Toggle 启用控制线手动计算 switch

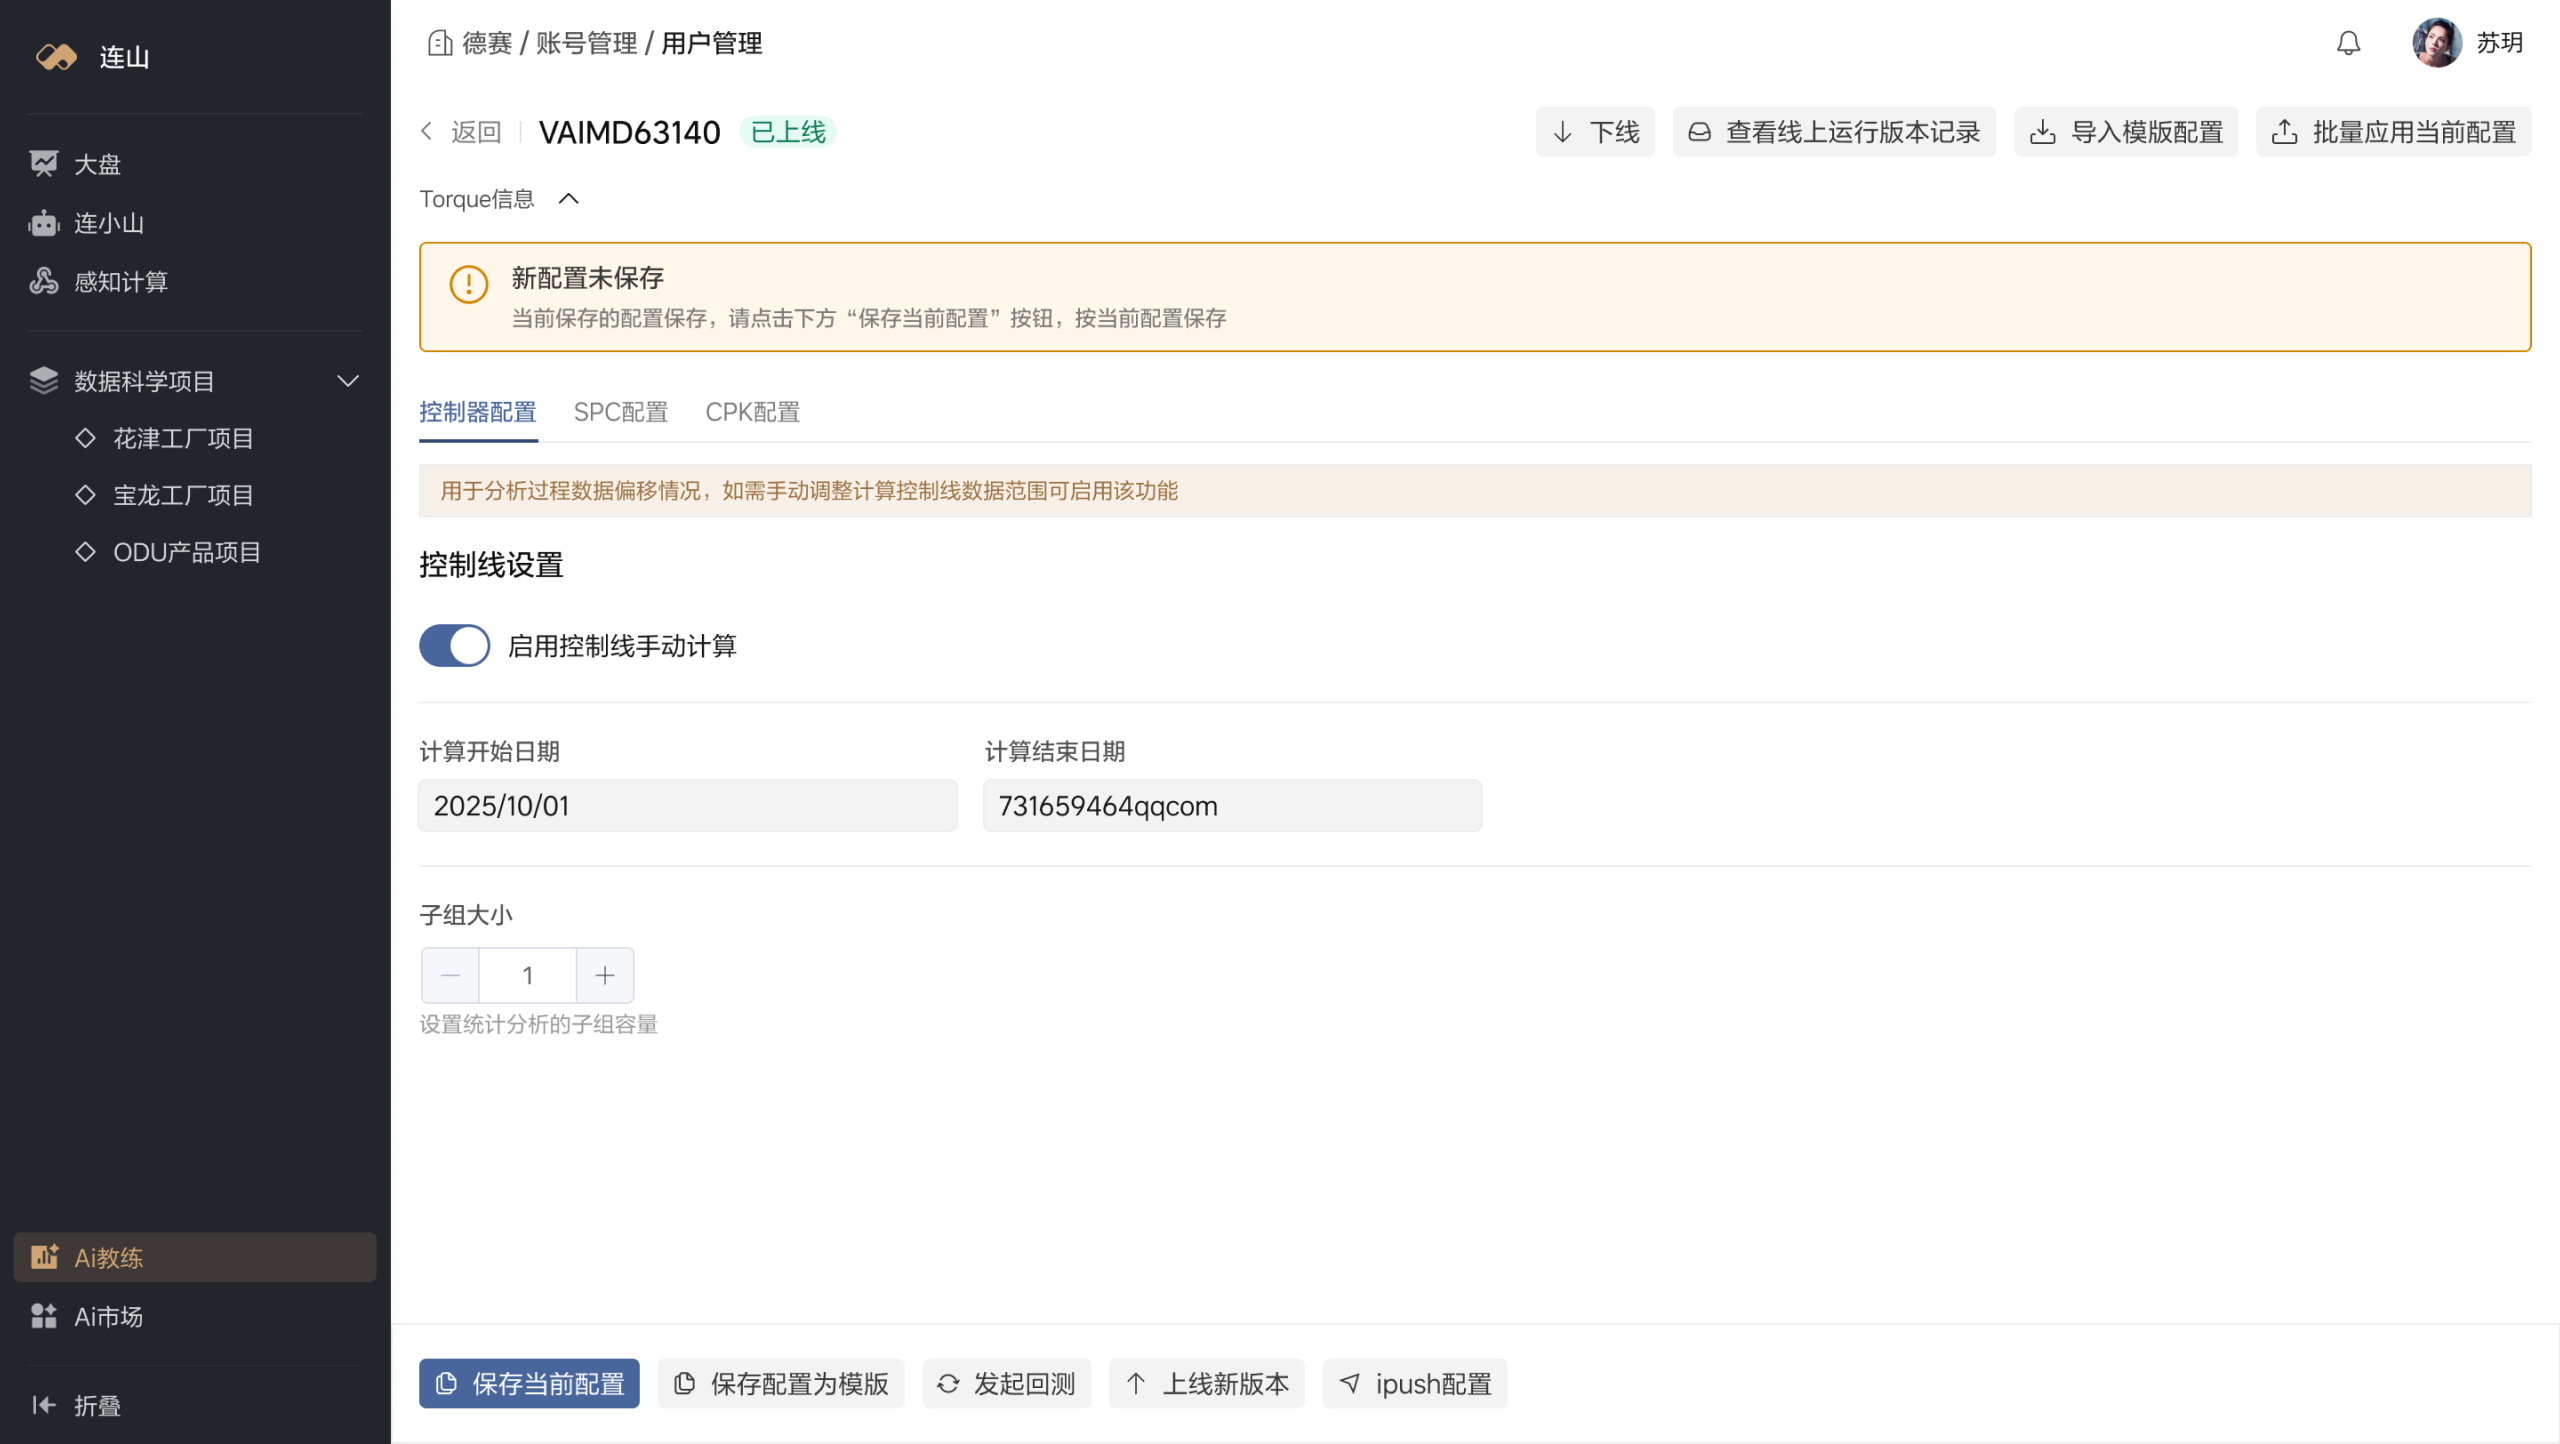[454, 646]
